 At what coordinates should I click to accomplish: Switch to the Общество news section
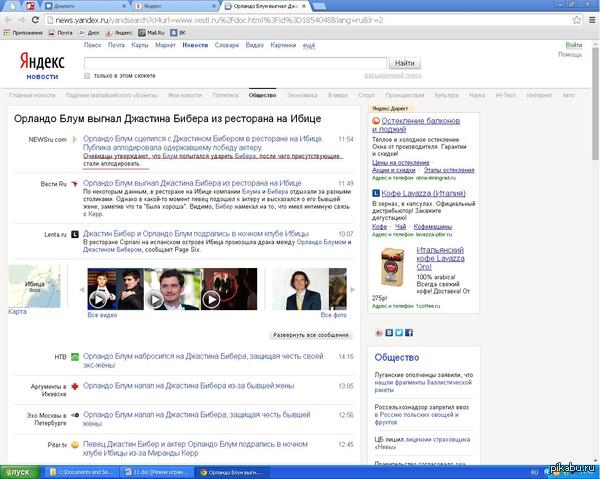click(262, 95)
